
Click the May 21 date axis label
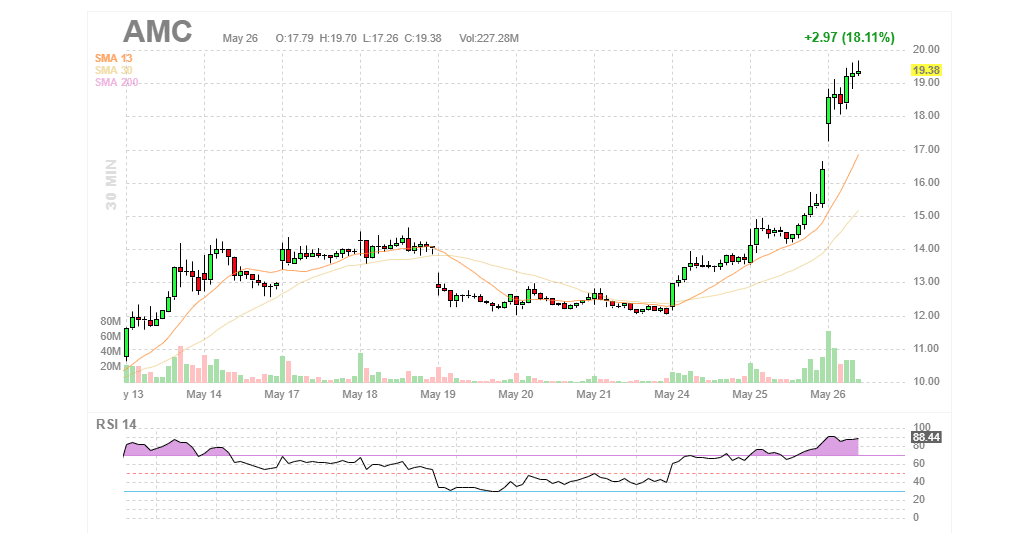click(x=594, y=395)
